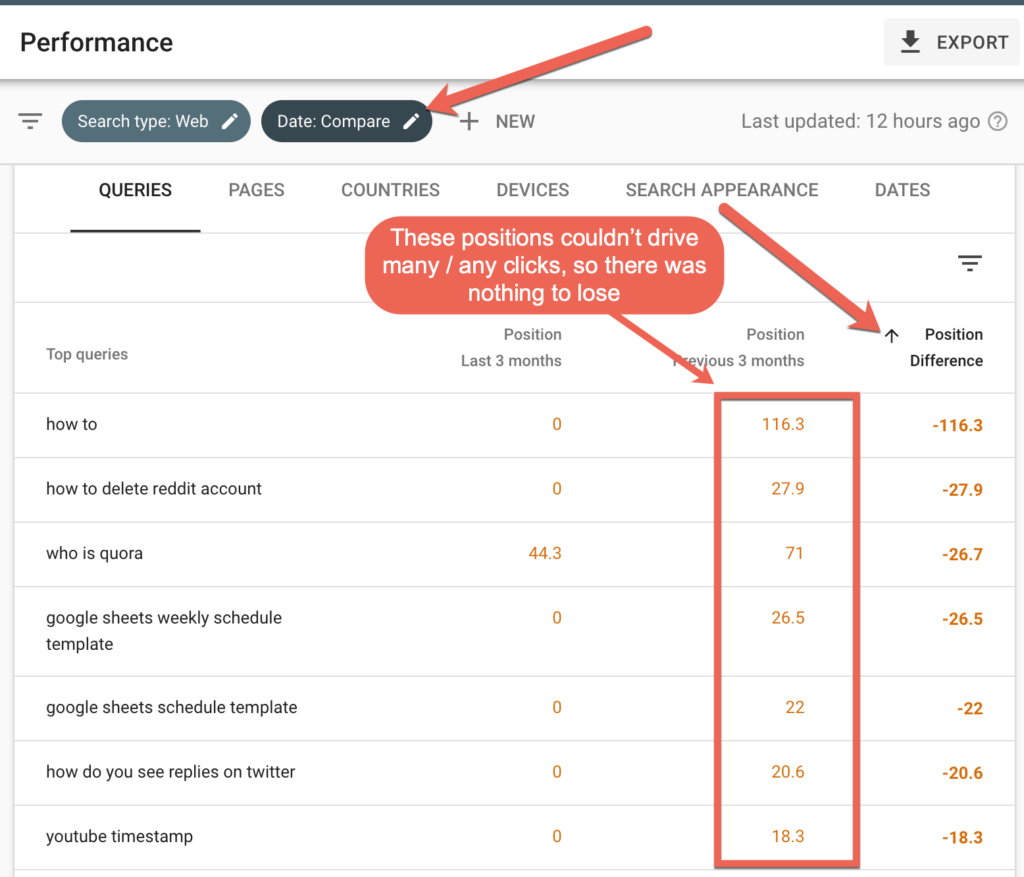Open the Date: Compare filter chip

[x=333, y=121]
